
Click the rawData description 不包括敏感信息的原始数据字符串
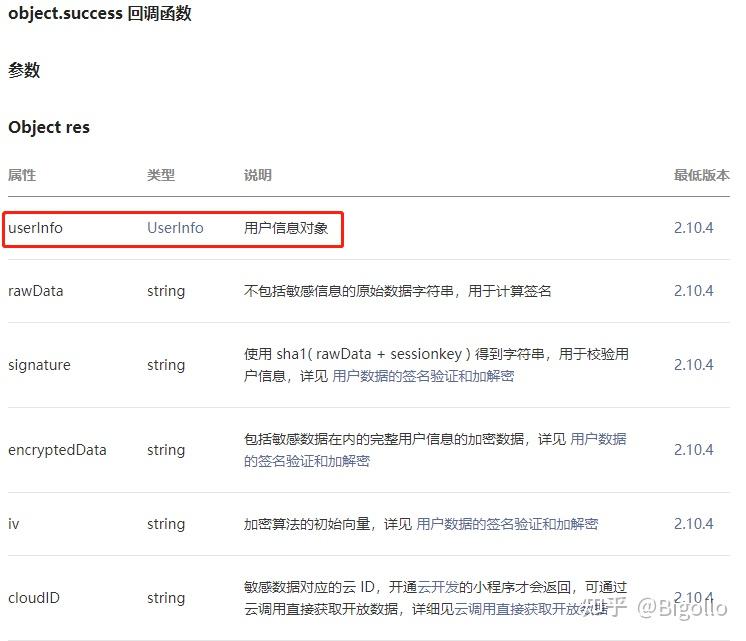349,291
